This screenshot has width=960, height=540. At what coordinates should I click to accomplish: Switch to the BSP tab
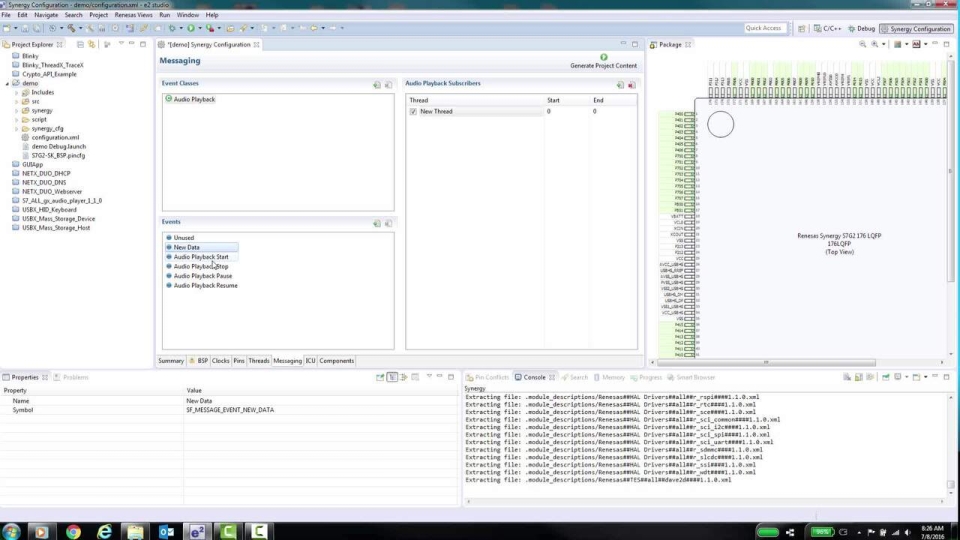(198, 361)
